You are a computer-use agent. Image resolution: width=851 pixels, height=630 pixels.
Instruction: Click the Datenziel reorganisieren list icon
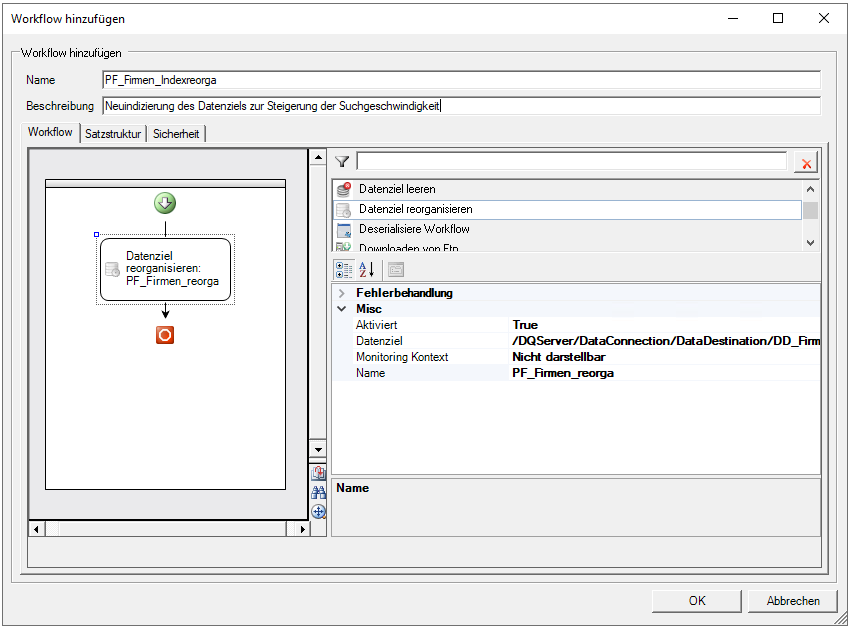tap(344, 209)
